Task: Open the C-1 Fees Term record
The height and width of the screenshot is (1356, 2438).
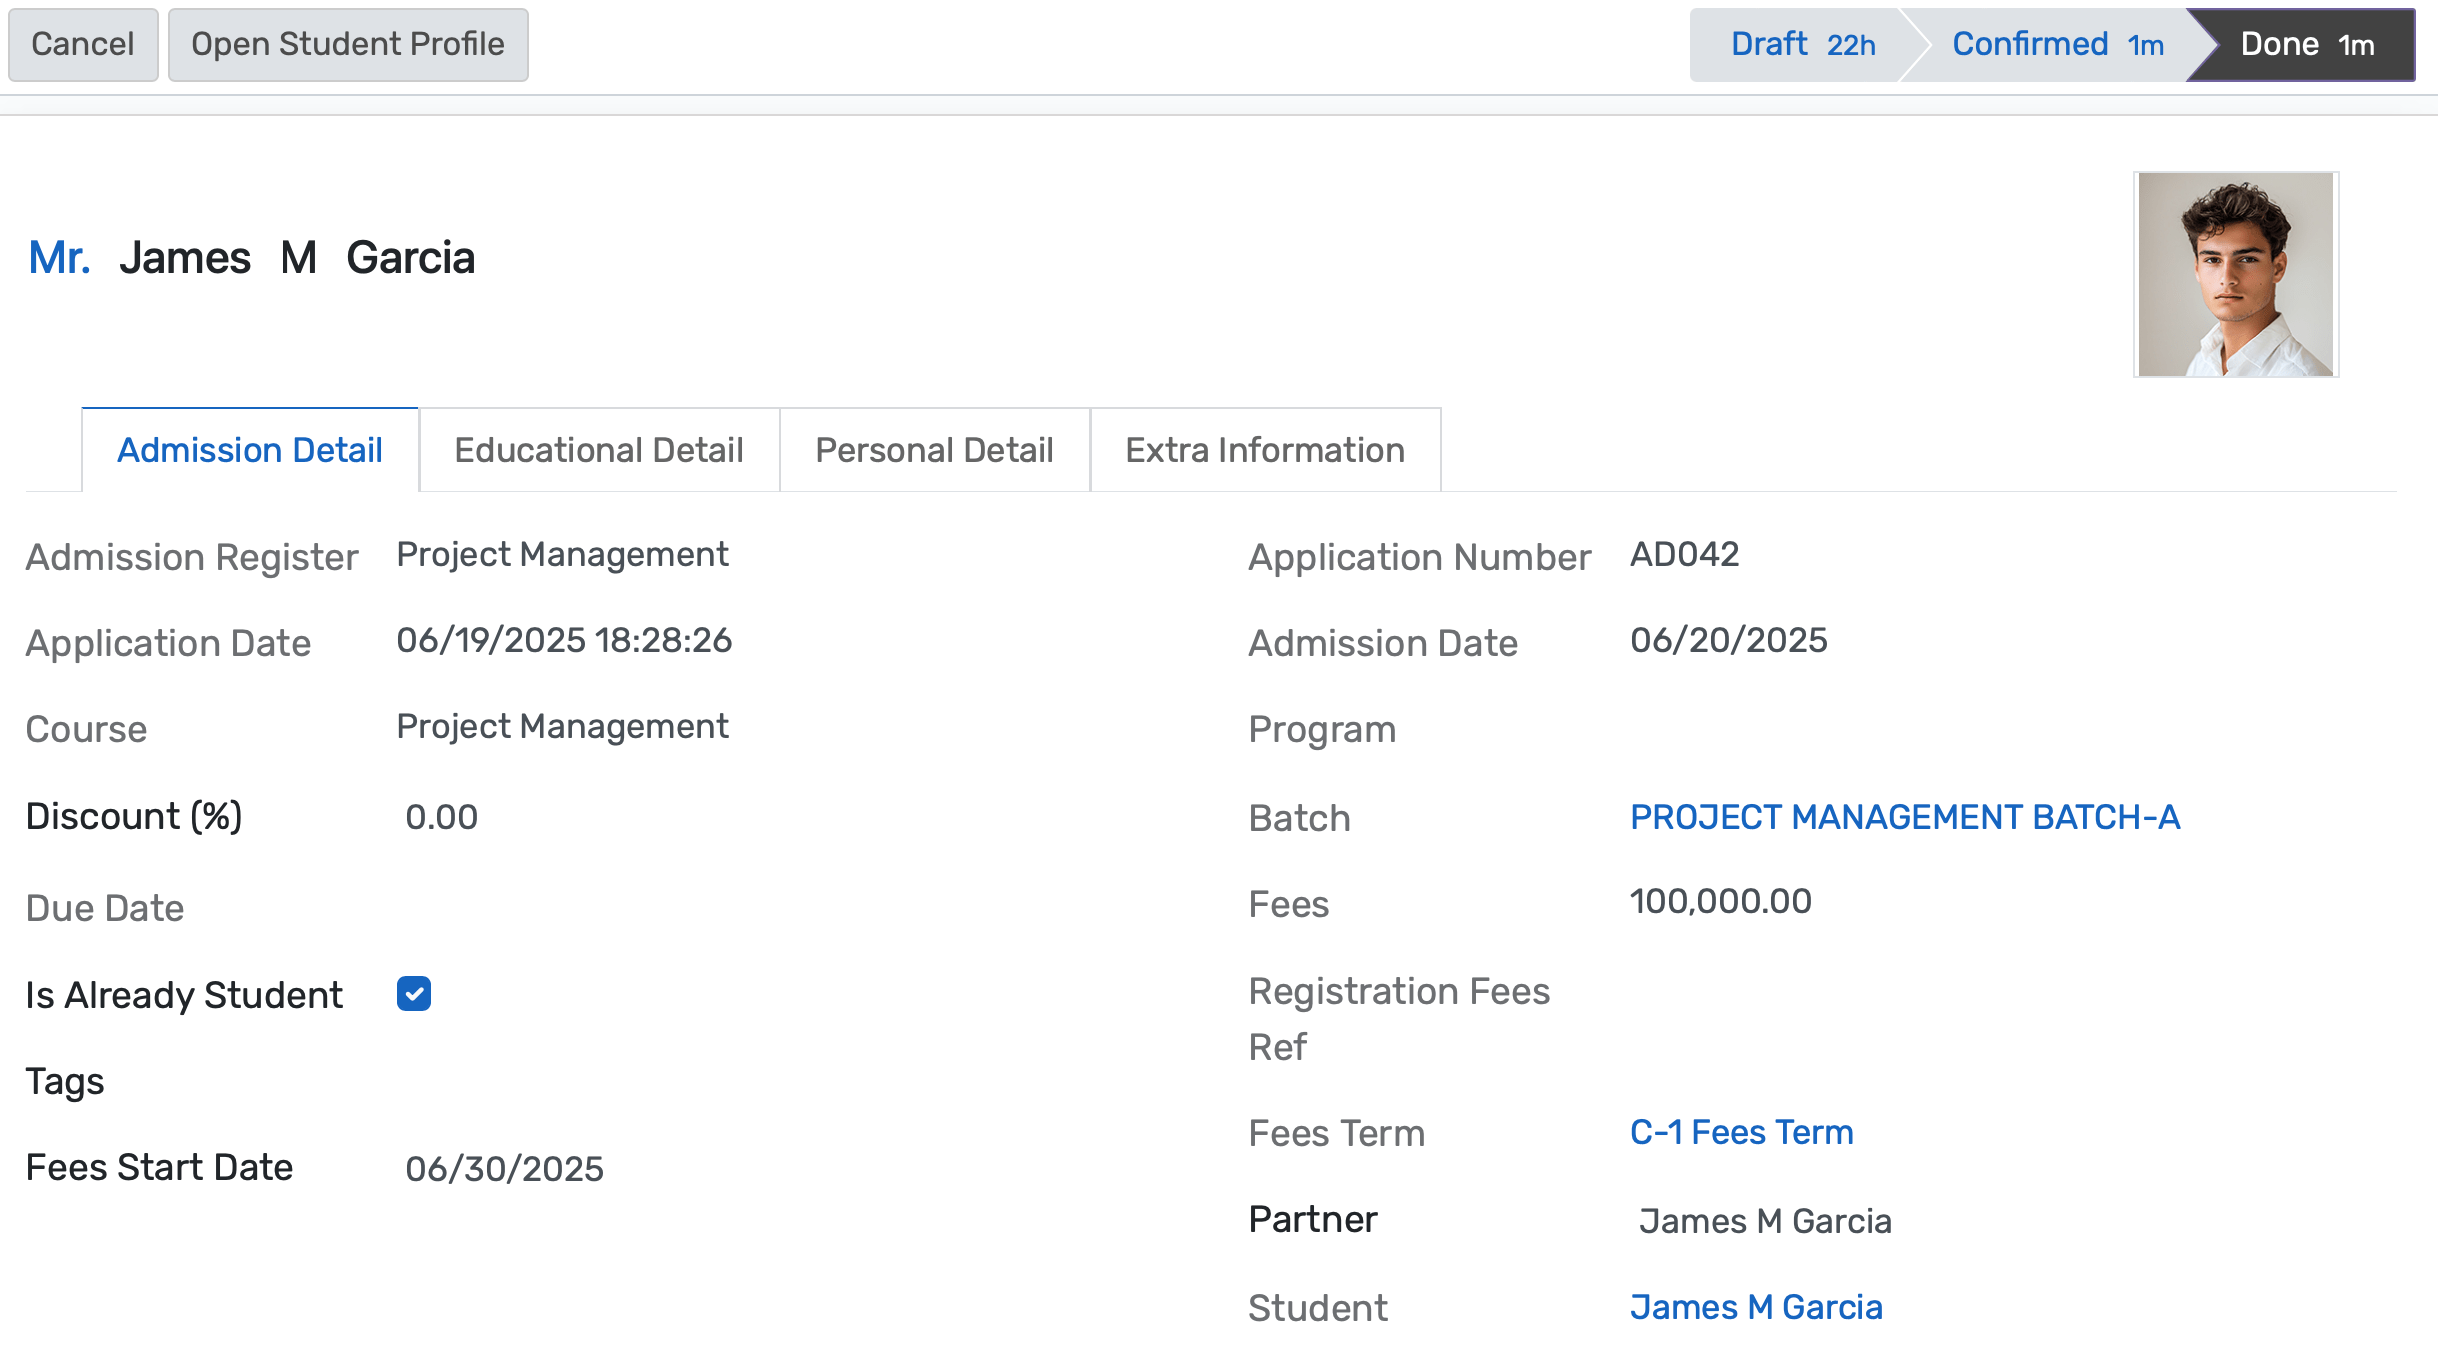Action: [1740, 1132]
